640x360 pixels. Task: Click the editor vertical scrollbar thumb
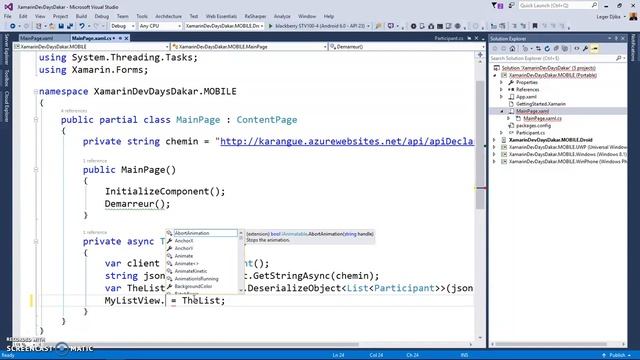[480, 146]
